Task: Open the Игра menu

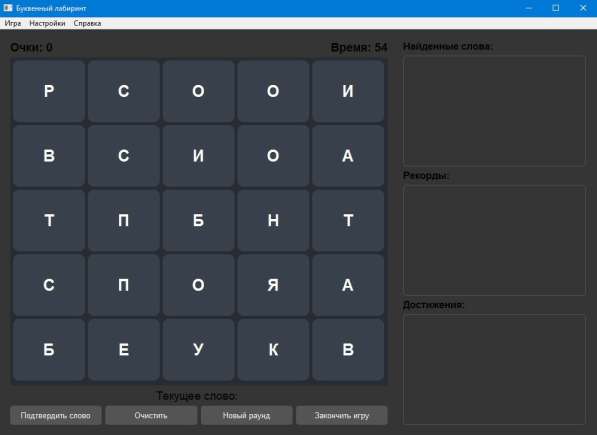Action: tap(13, 23)
